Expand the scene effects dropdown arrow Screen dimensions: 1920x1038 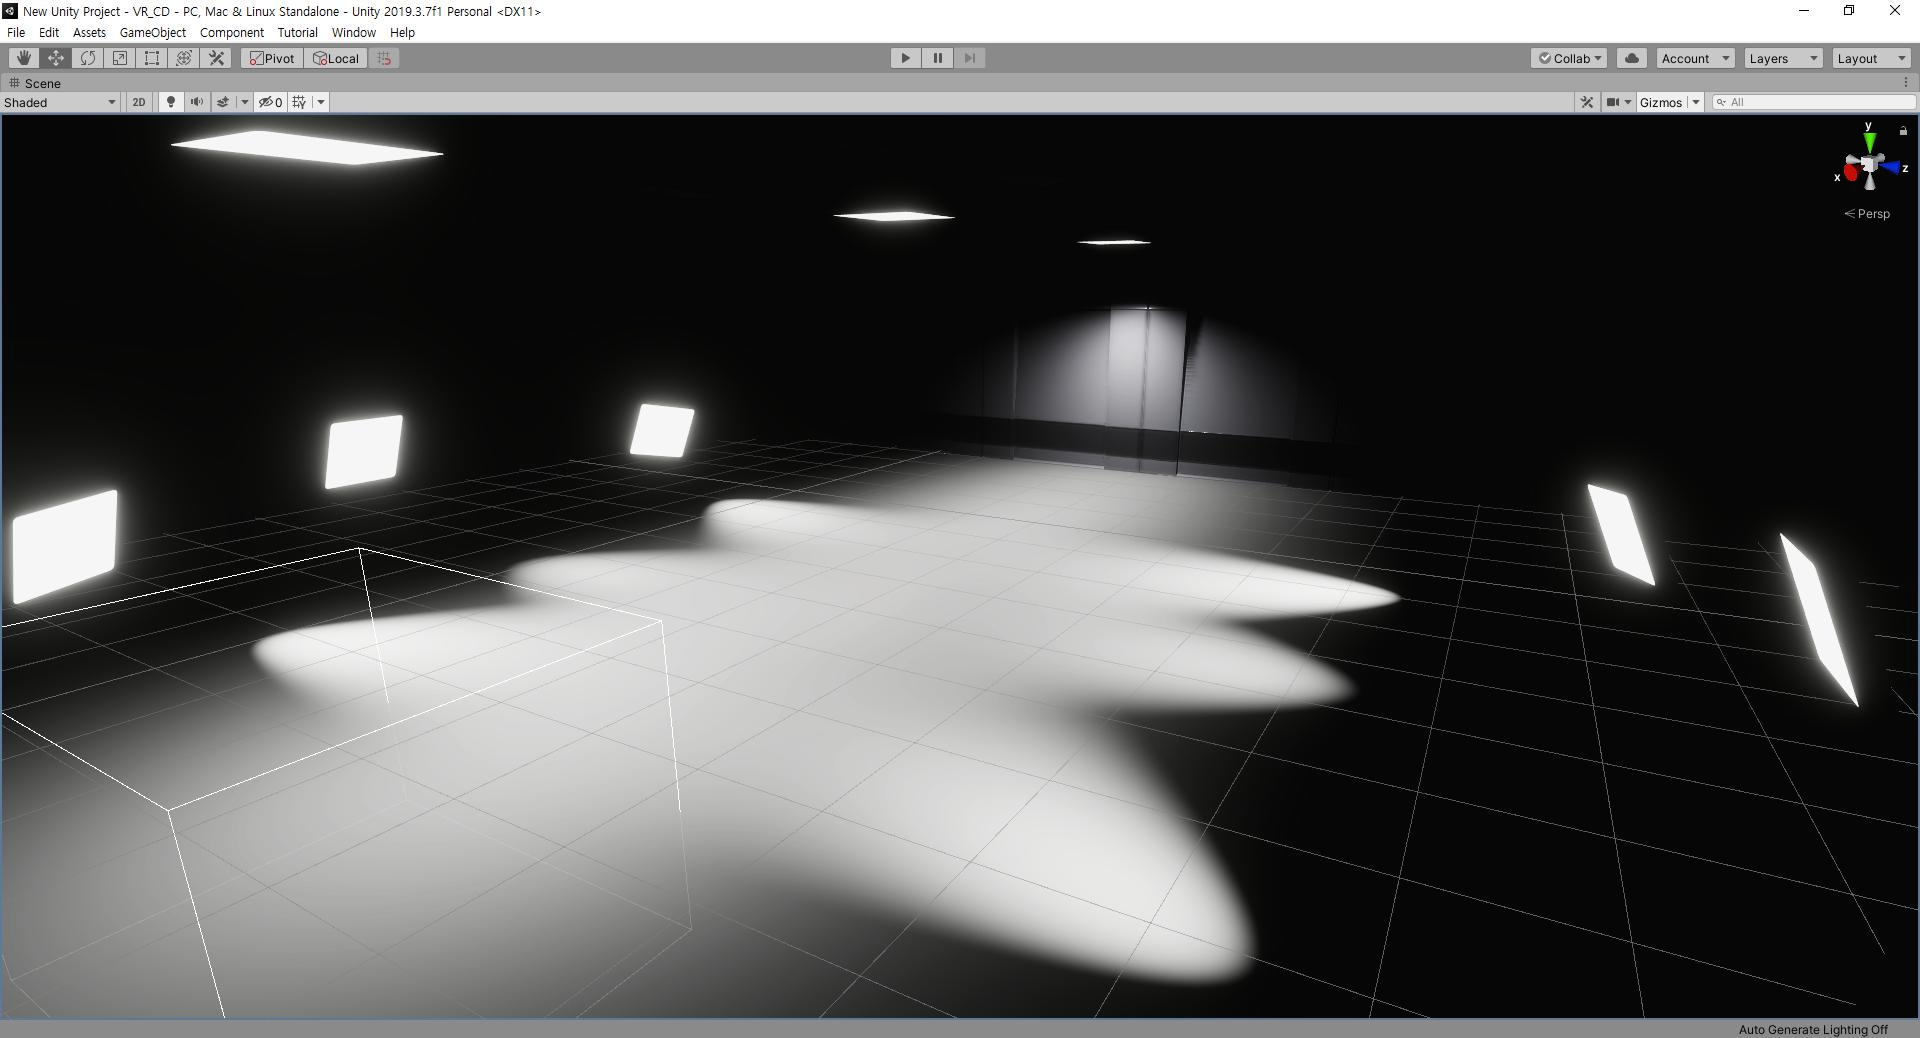[245, 102]
